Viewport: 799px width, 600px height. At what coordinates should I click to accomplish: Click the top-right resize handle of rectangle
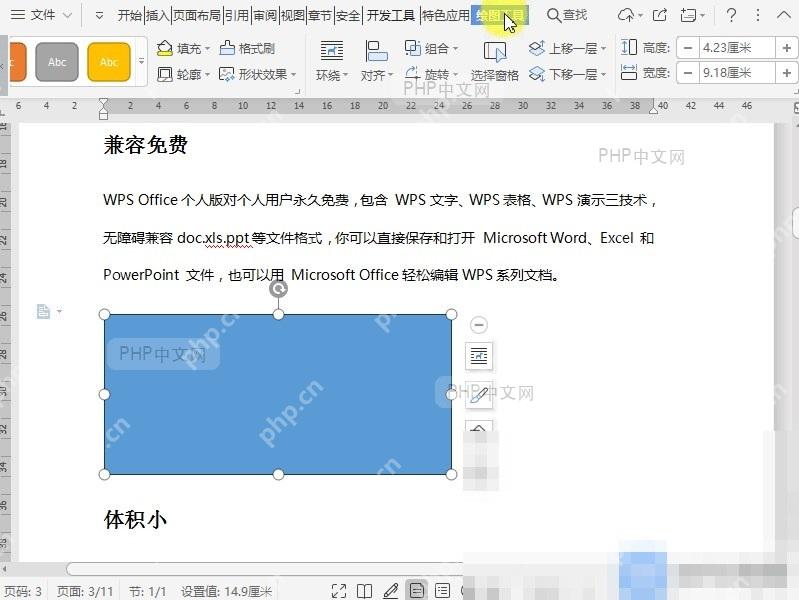451,315
